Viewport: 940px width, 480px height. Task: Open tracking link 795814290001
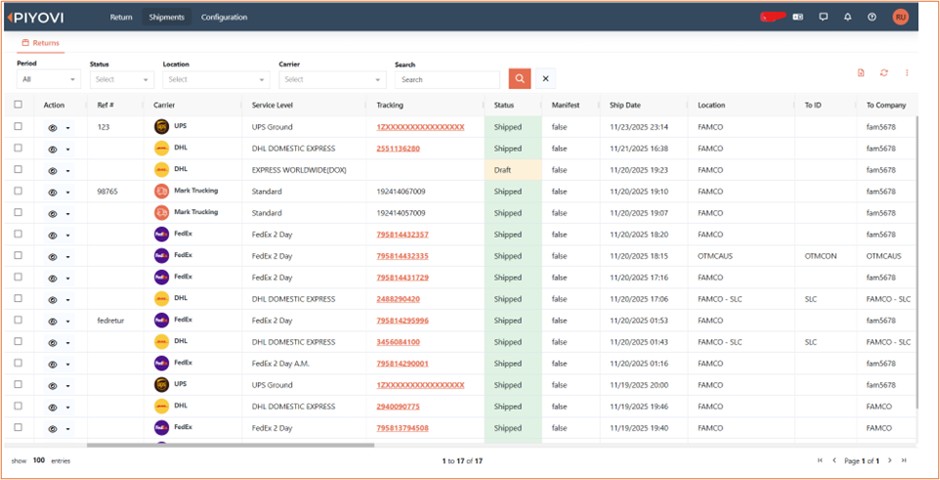(402, 364)
